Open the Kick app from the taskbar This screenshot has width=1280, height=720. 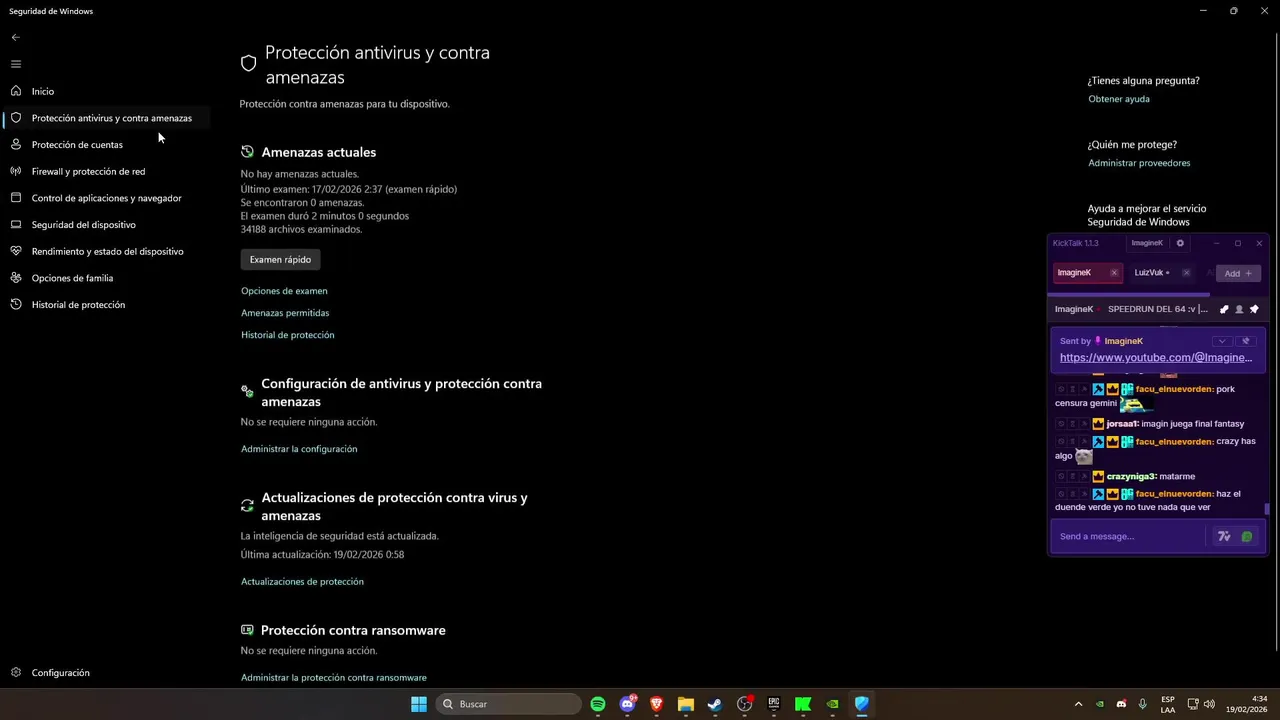tap(803, 704)
